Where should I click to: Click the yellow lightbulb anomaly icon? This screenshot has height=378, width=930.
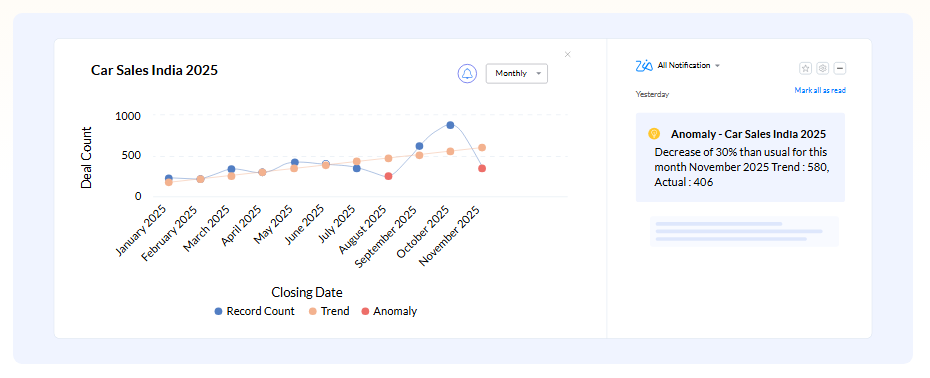tap(654, 134)
